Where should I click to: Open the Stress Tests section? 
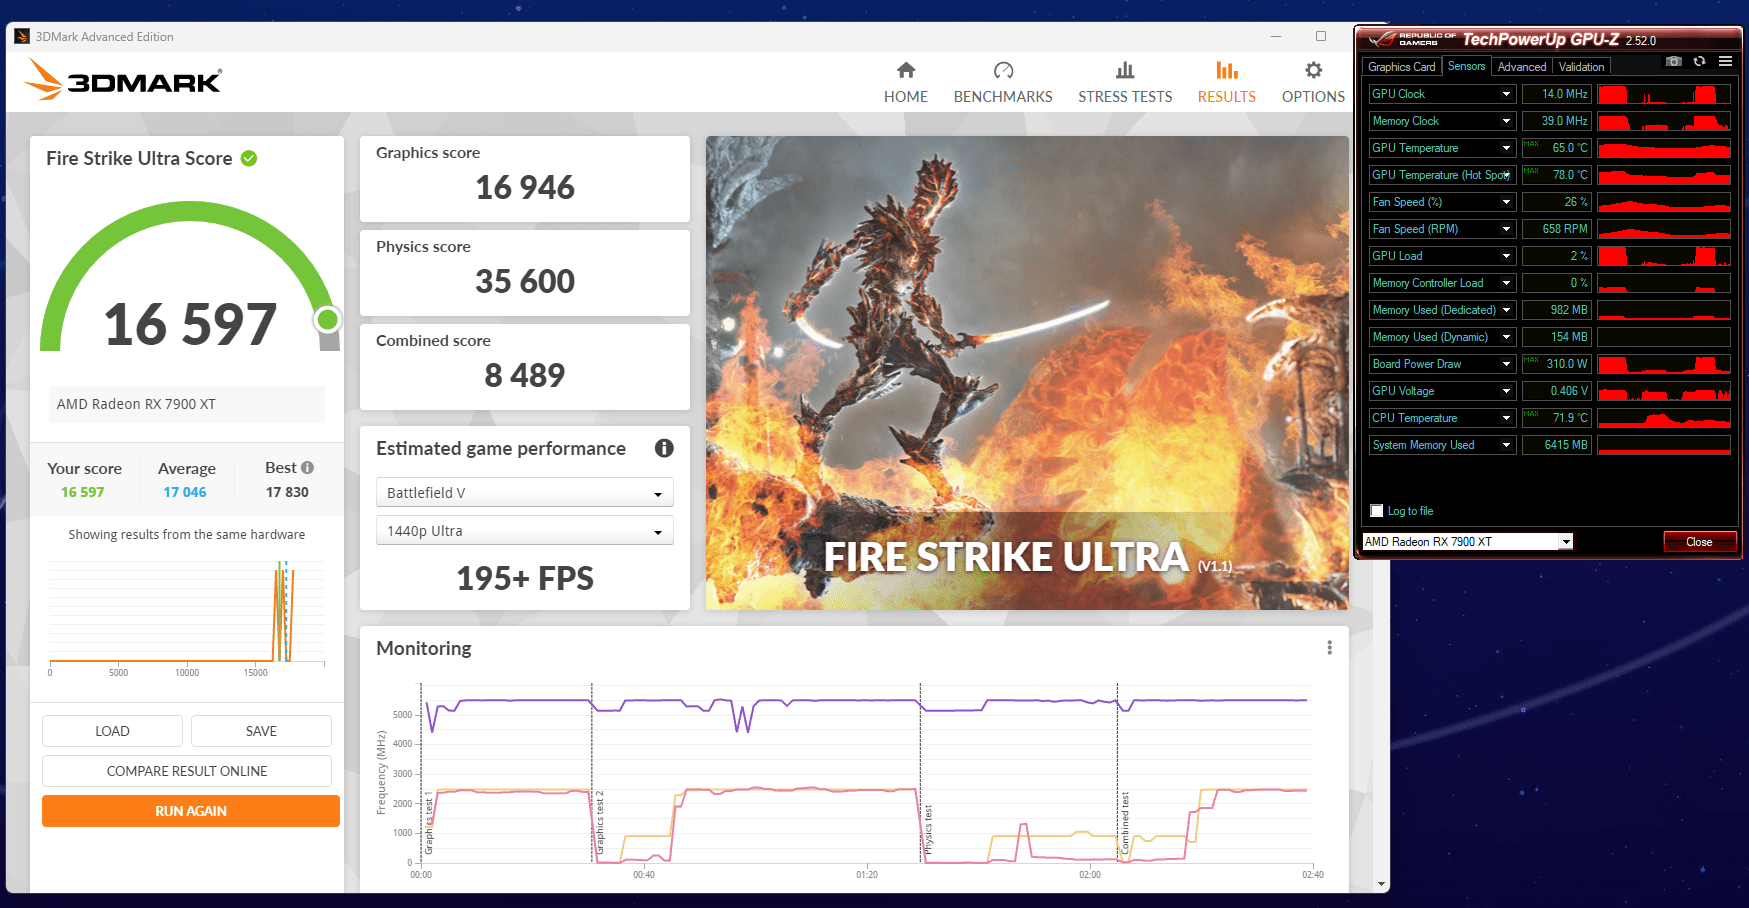point(1125,82)
